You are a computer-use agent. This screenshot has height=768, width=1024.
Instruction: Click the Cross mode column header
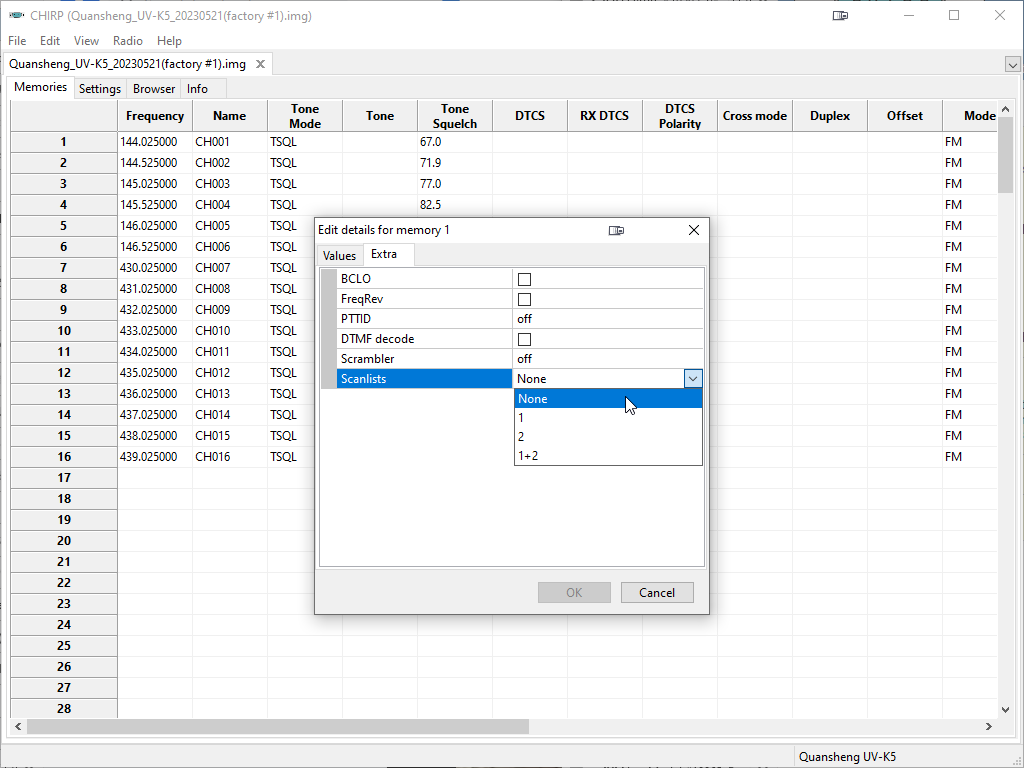click(x=755, y=116)
